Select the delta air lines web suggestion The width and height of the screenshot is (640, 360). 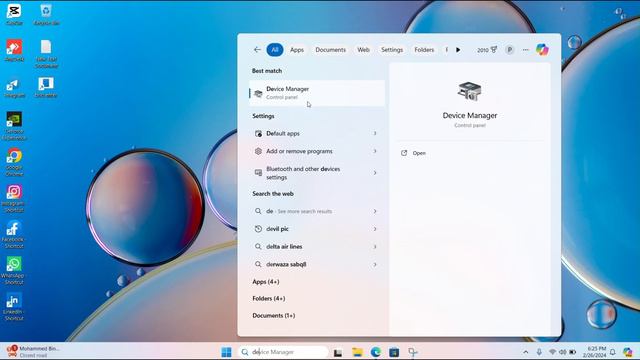tap(317, 247)
